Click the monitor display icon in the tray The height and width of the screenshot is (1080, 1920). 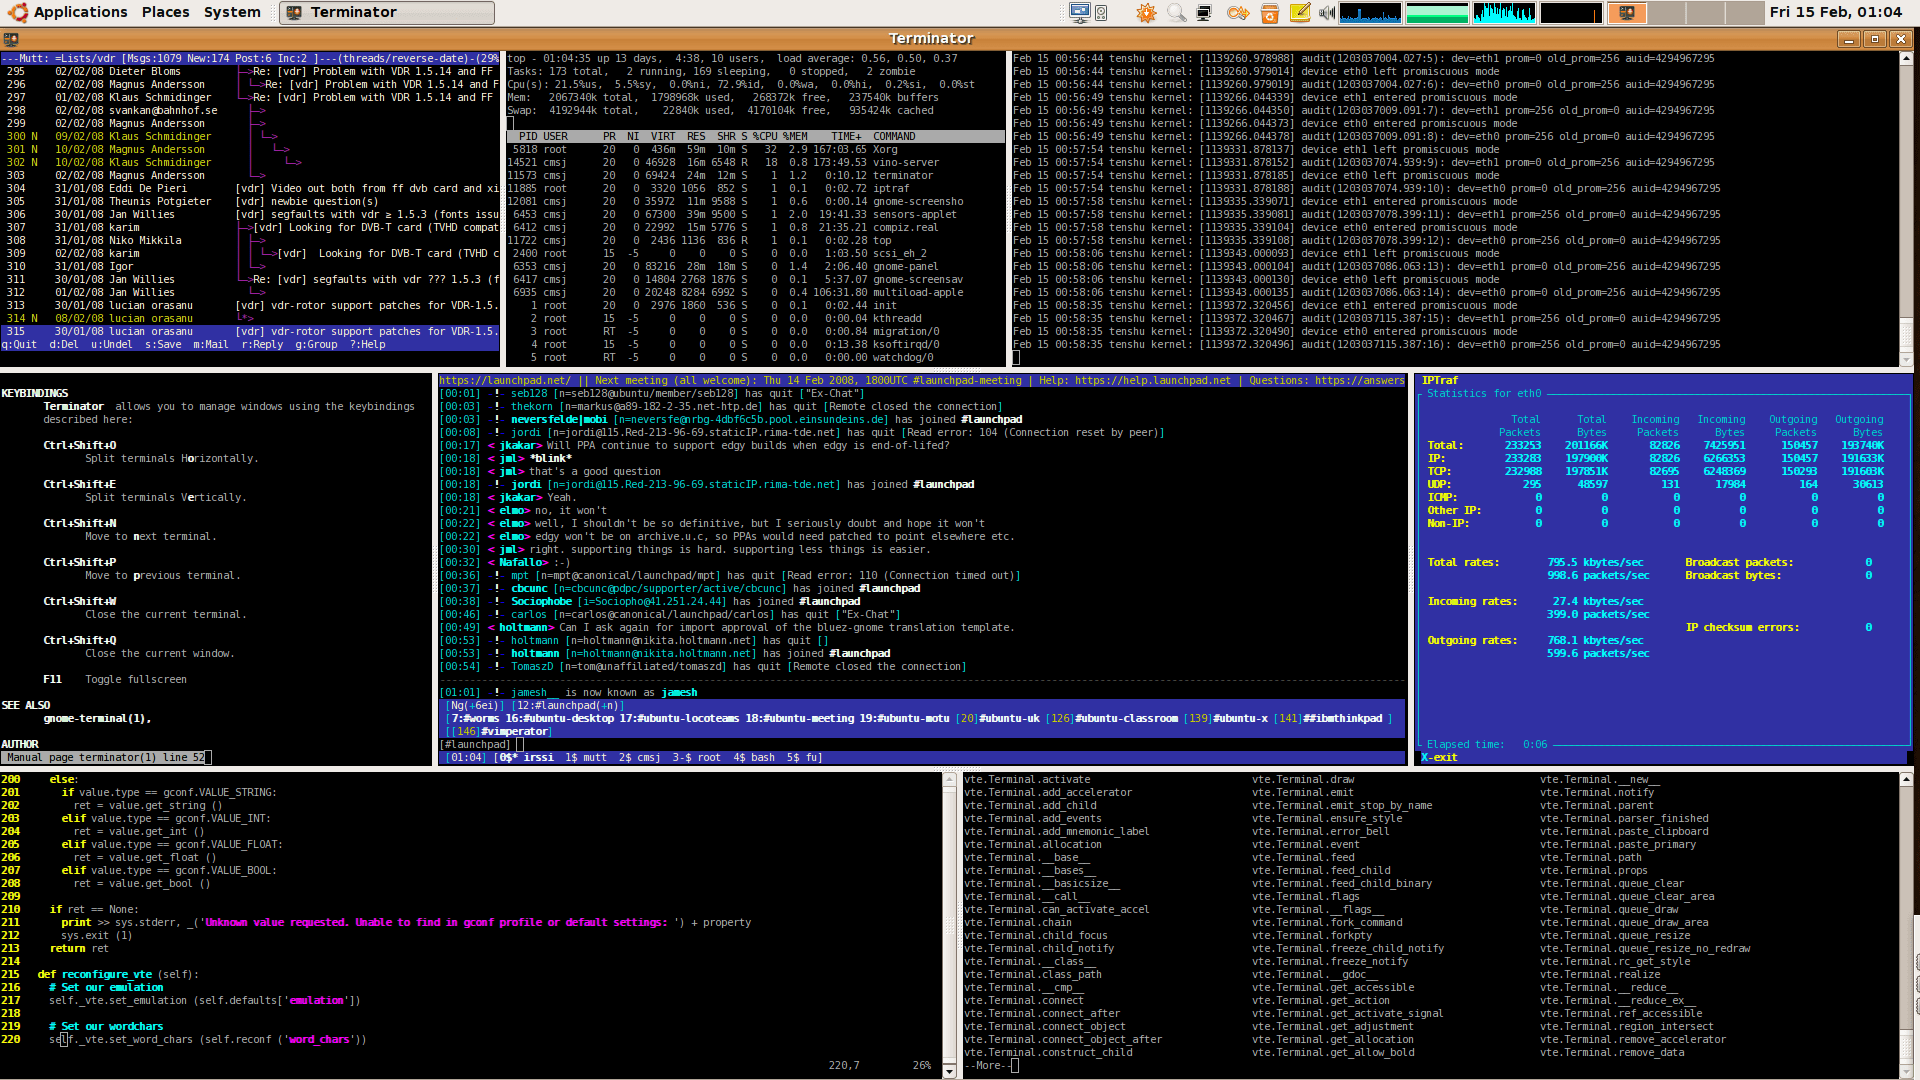[x=1203, y=13]
